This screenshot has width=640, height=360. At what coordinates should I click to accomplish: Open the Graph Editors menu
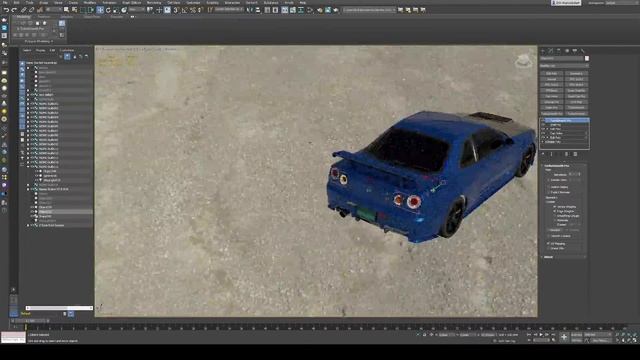point(132,2)
